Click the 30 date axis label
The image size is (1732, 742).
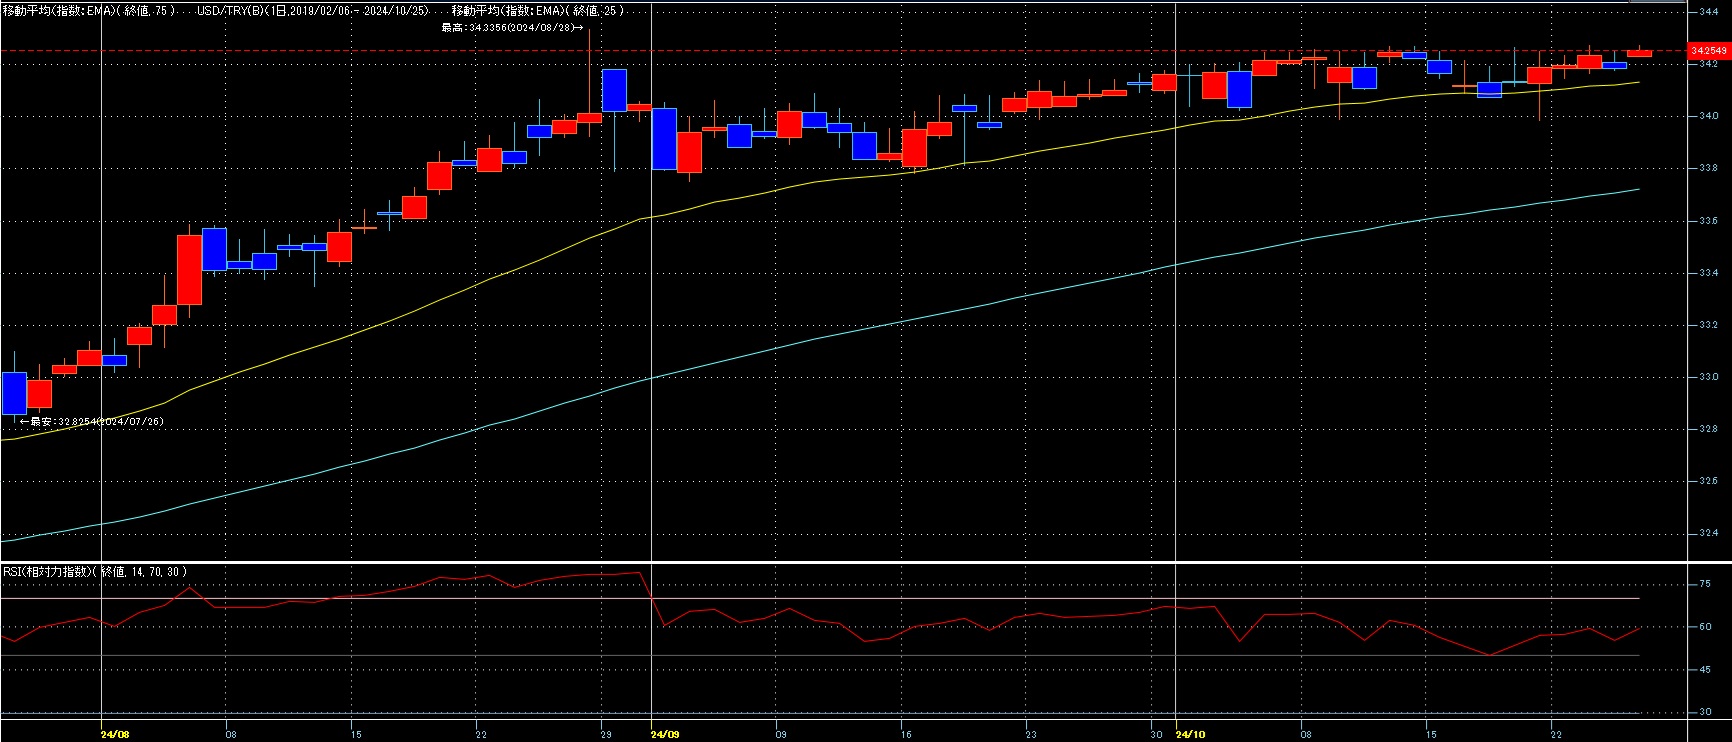coord(1156,734)
